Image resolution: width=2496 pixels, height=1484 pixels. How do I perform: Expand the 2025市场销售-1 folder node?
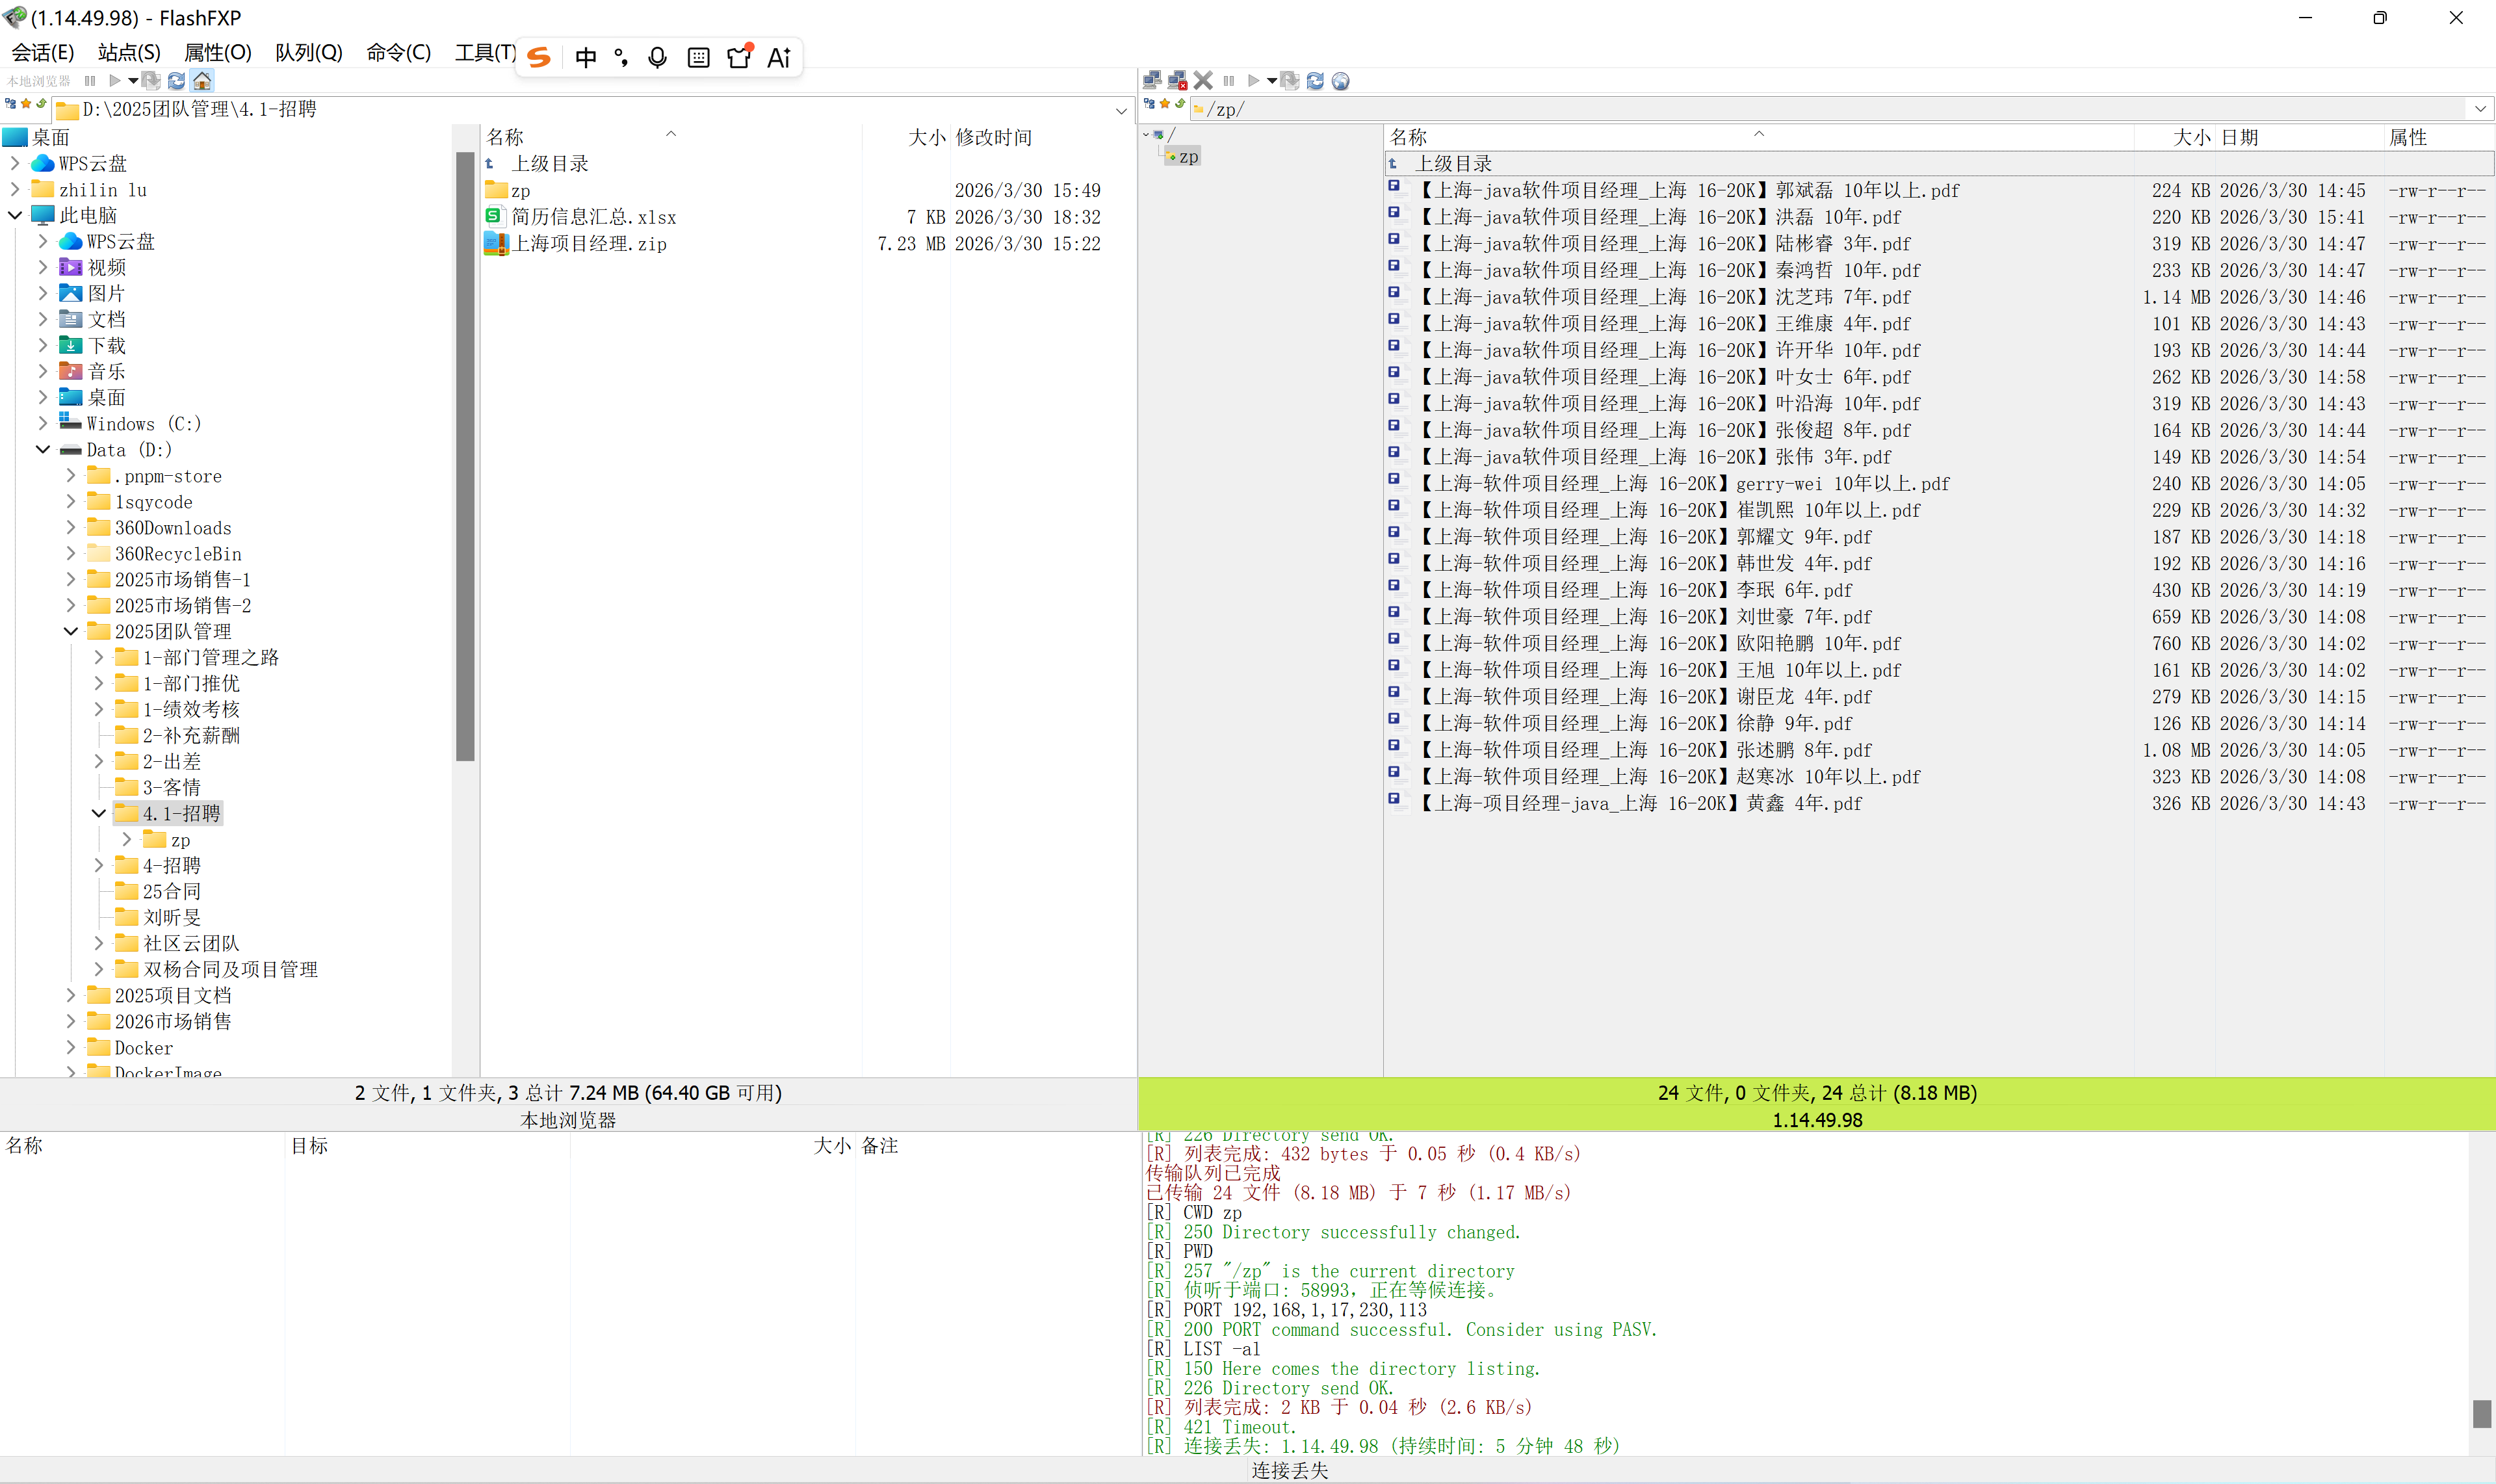click(x=71, y=579)
